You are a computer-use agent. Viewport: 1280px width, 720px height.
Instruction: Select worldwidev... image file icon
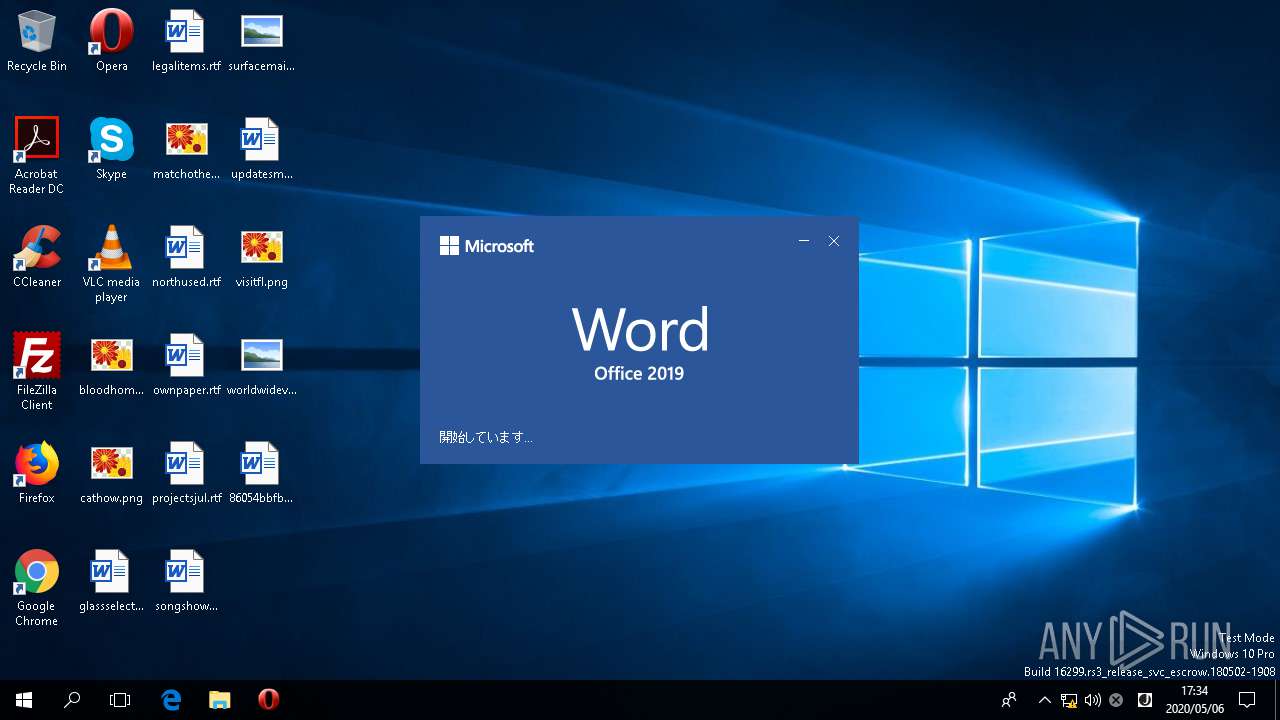(x=261, y=364)
